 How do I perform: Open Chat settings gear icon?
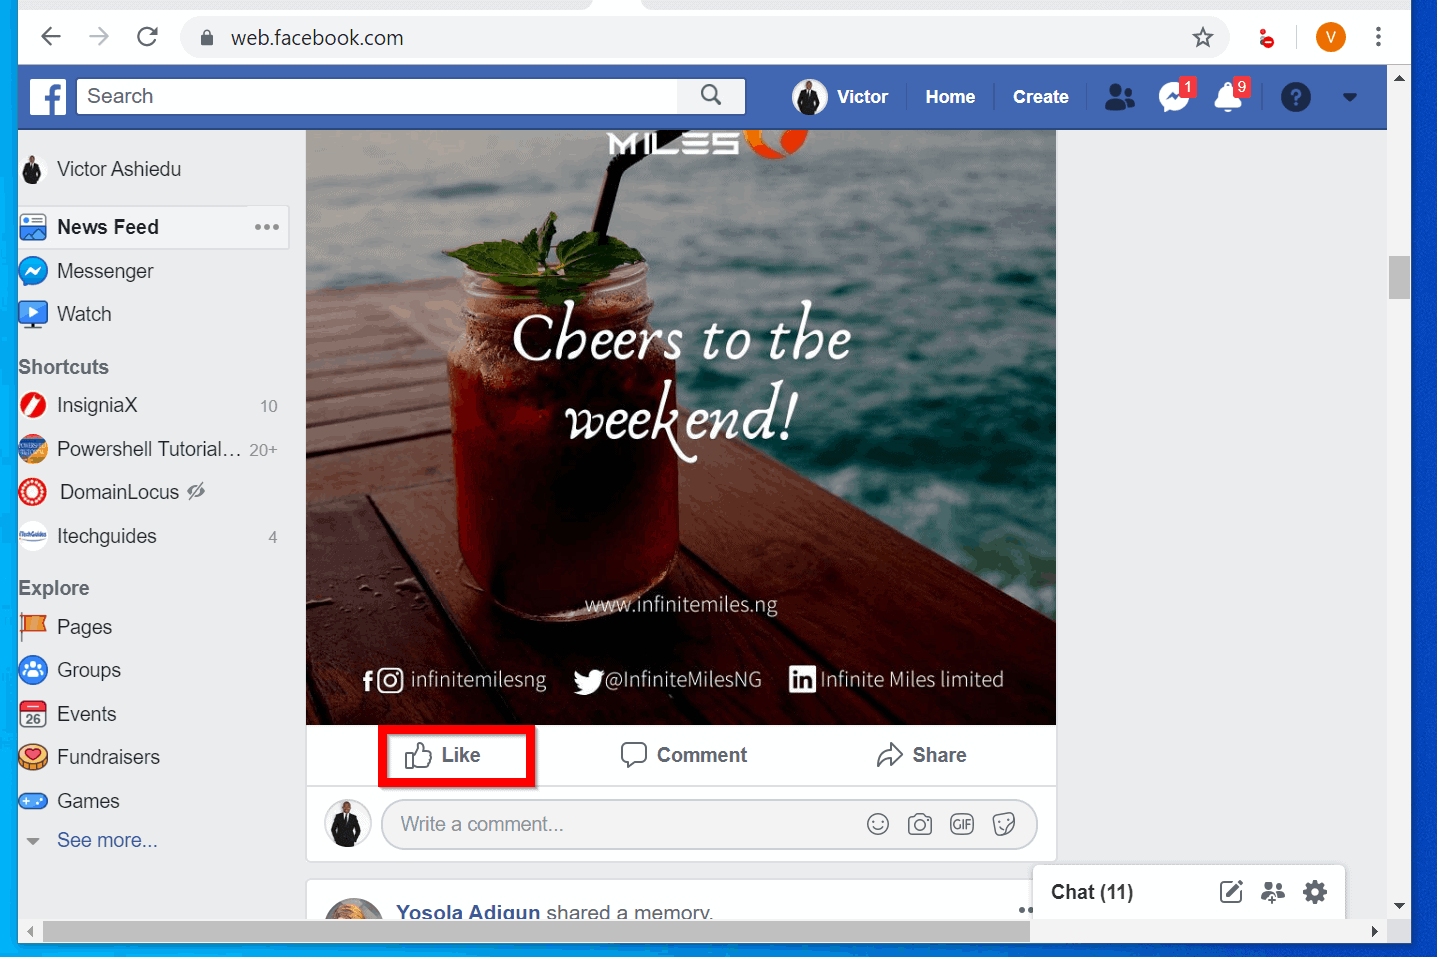click(1314, 891)
